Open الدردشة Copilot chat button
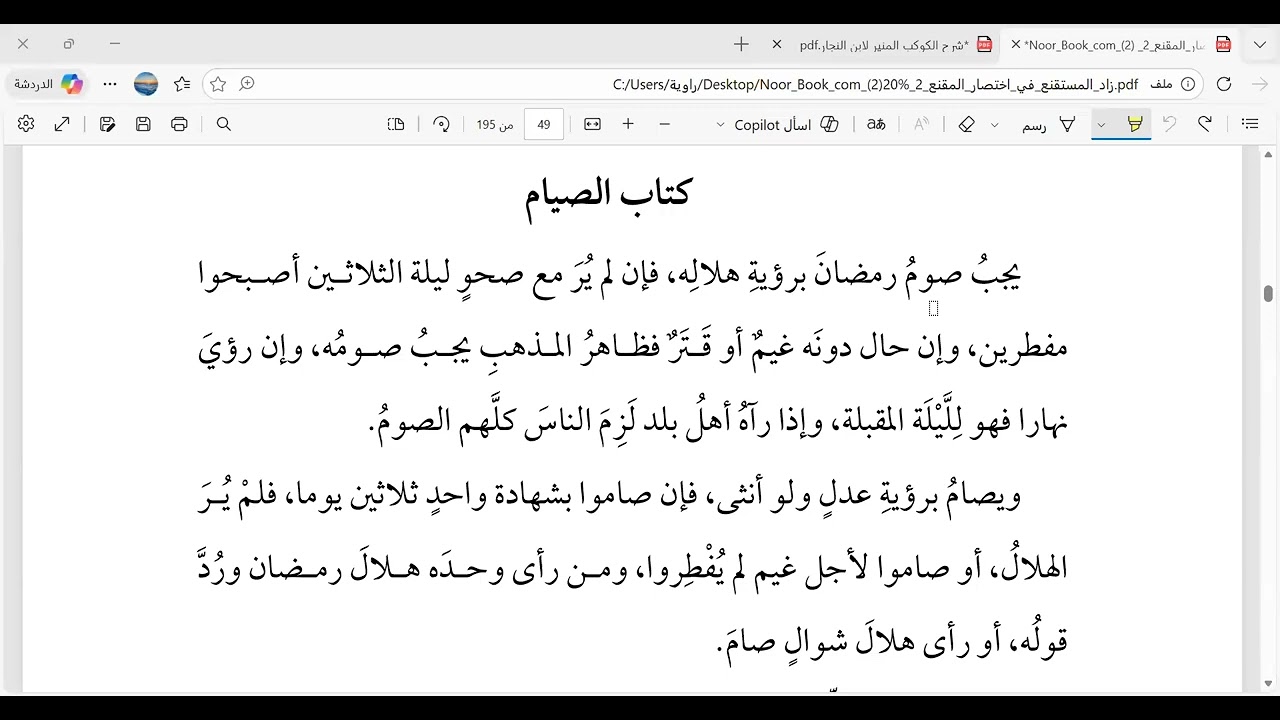The image size is (1280, 720). click(x=48, y=84)
